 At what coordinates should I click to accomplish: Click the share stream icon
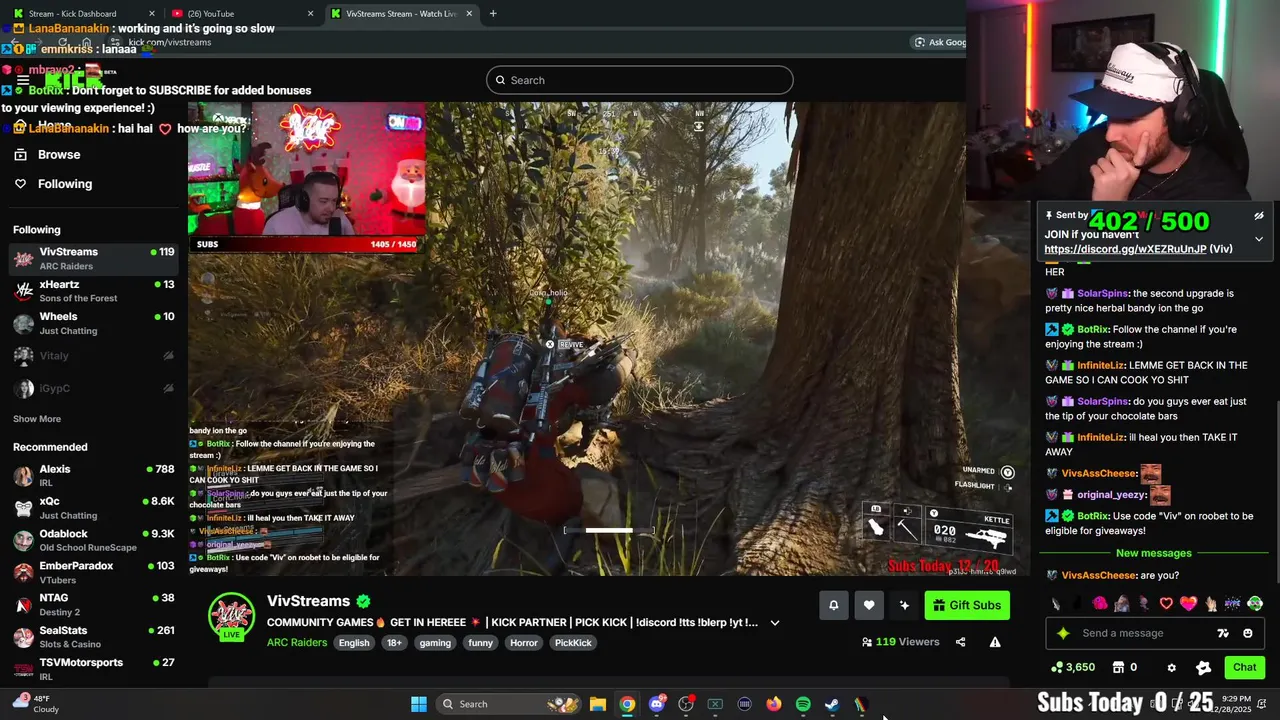(960, 642)
